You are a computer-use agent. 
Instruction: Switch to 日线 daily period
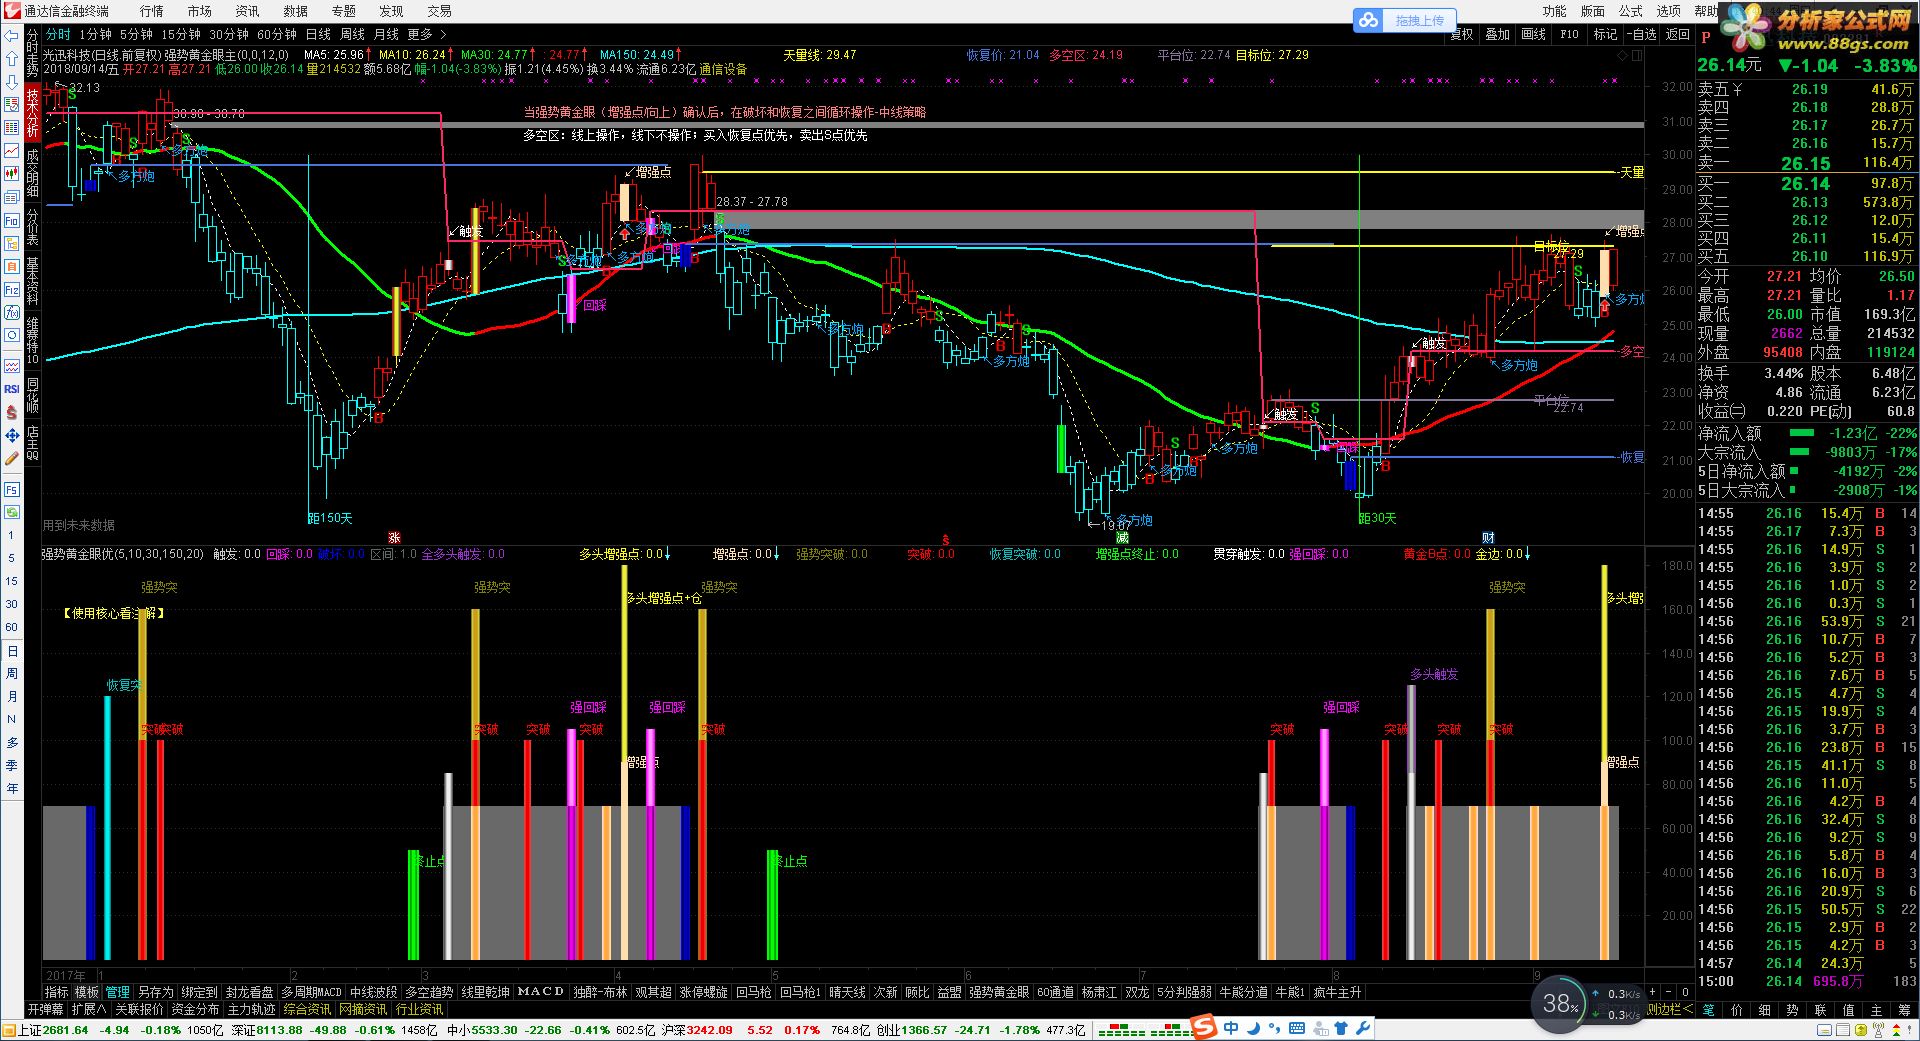[317, 35]
